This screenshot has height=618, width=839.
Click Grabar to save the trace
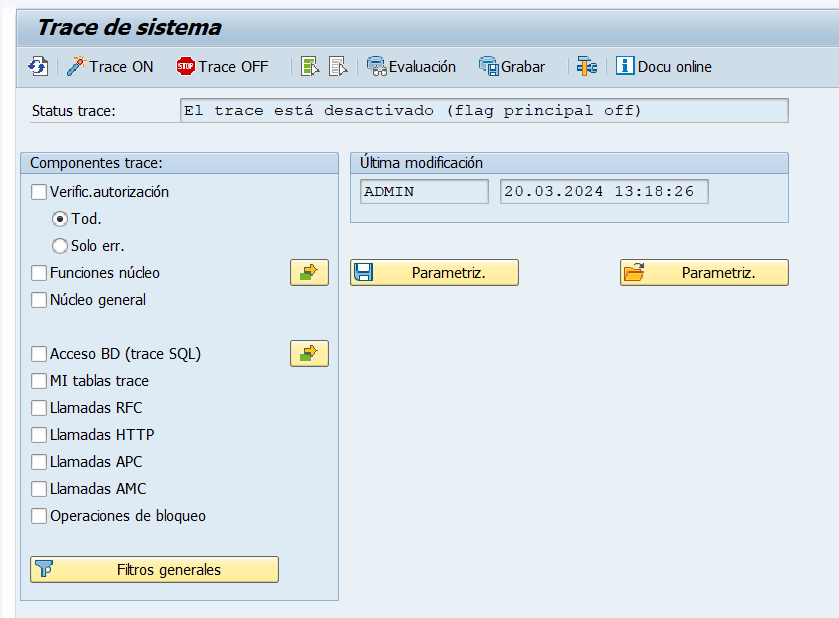point(512,67)
